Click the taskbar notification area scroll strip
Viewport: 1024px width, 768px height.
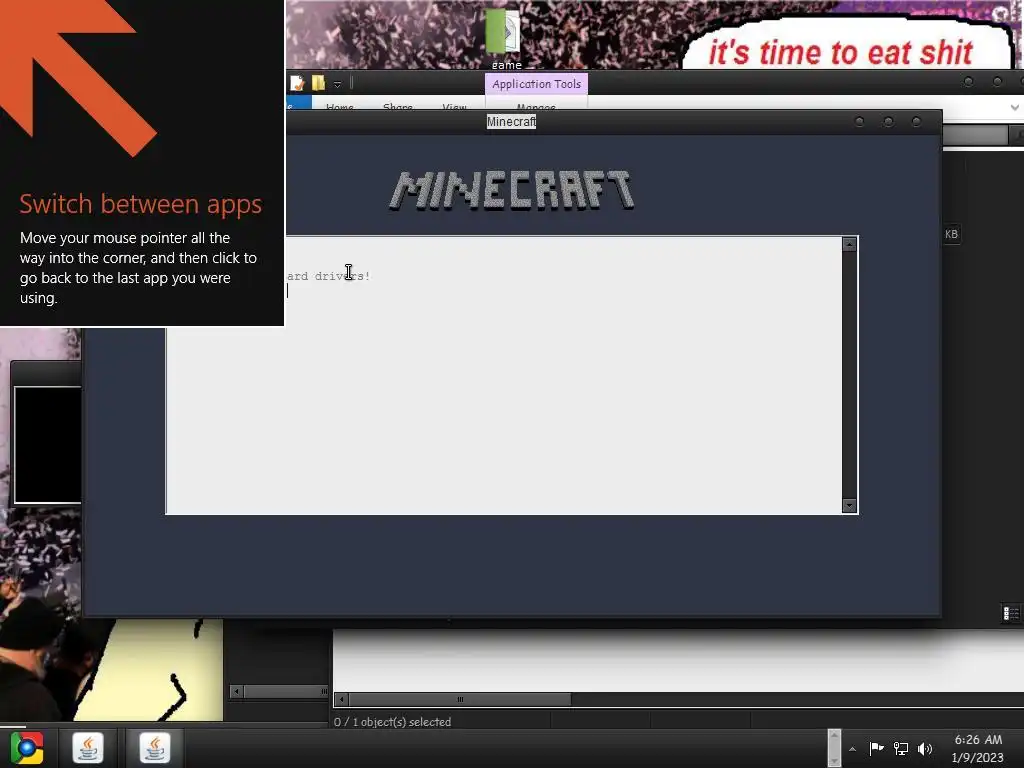click(x=834, y=748)
